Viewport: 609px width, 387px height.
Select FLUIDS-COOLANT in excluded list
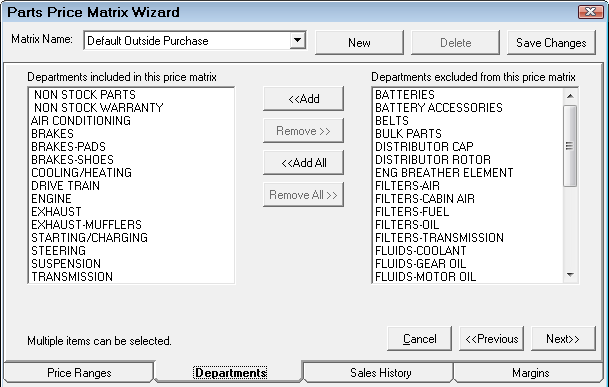click(468, 251)
